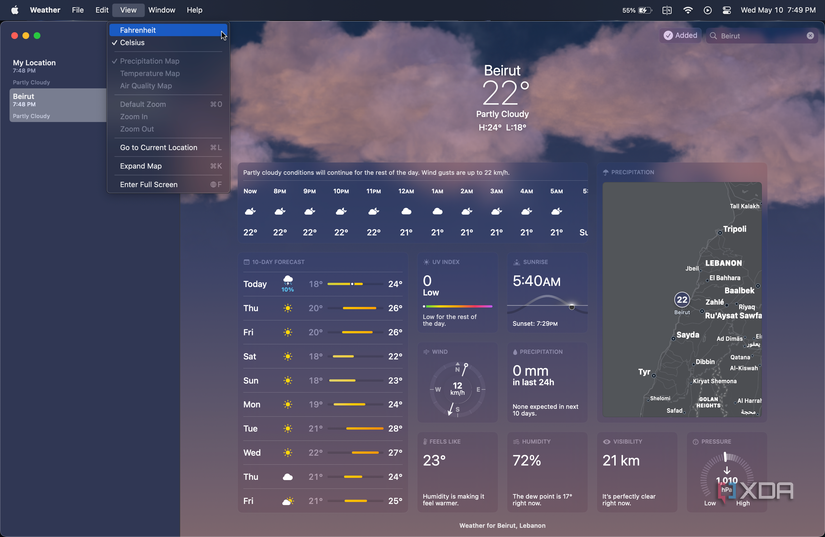Click the sunrise arc graph
This screenshot has height=537, width=825.
(547, 305)
